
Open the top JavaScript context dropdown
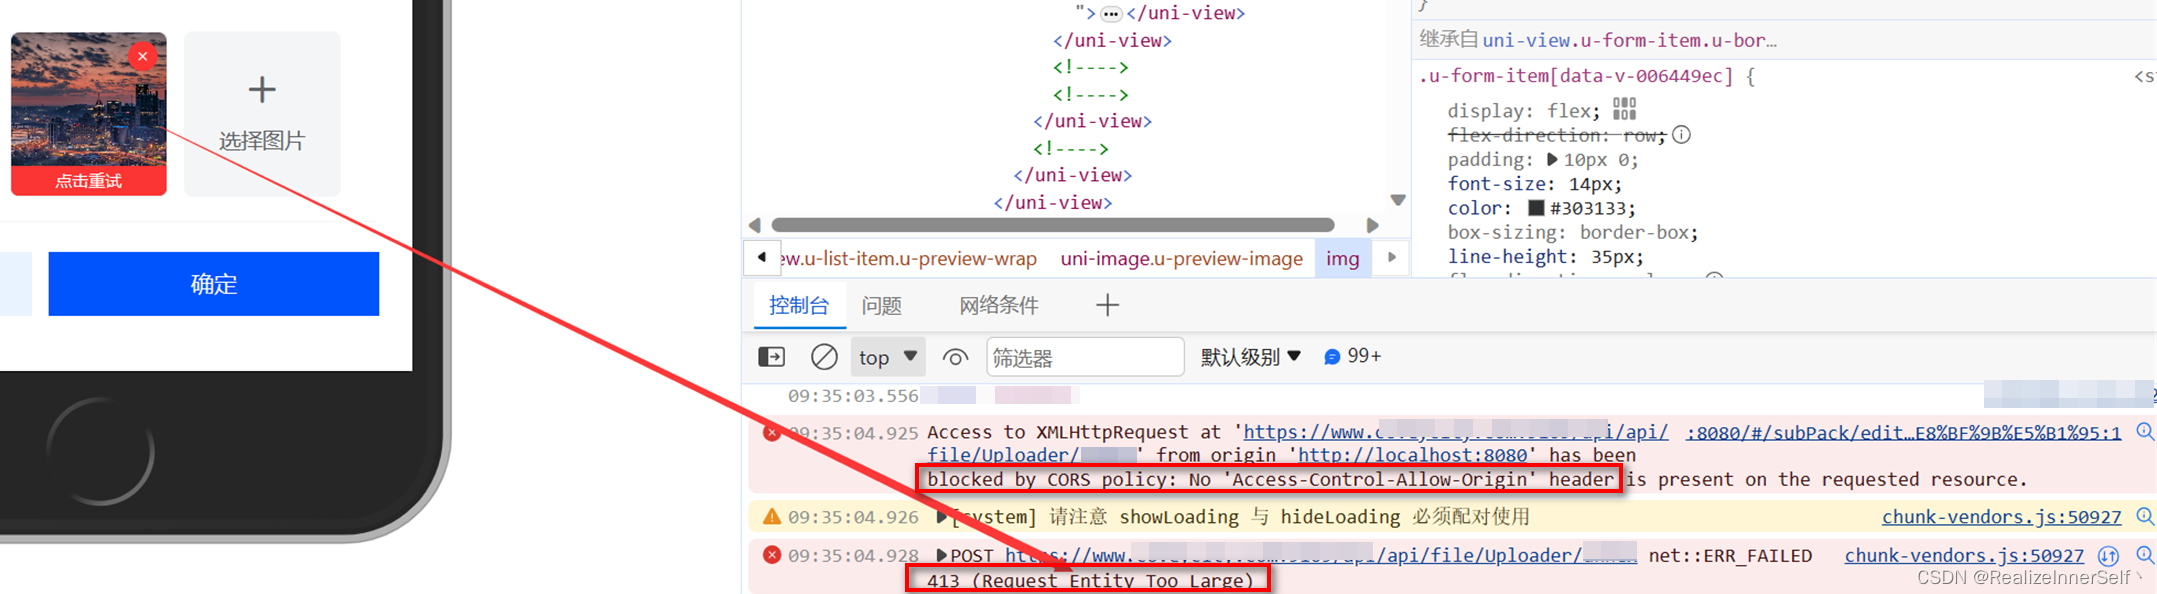tap(888, 357)
